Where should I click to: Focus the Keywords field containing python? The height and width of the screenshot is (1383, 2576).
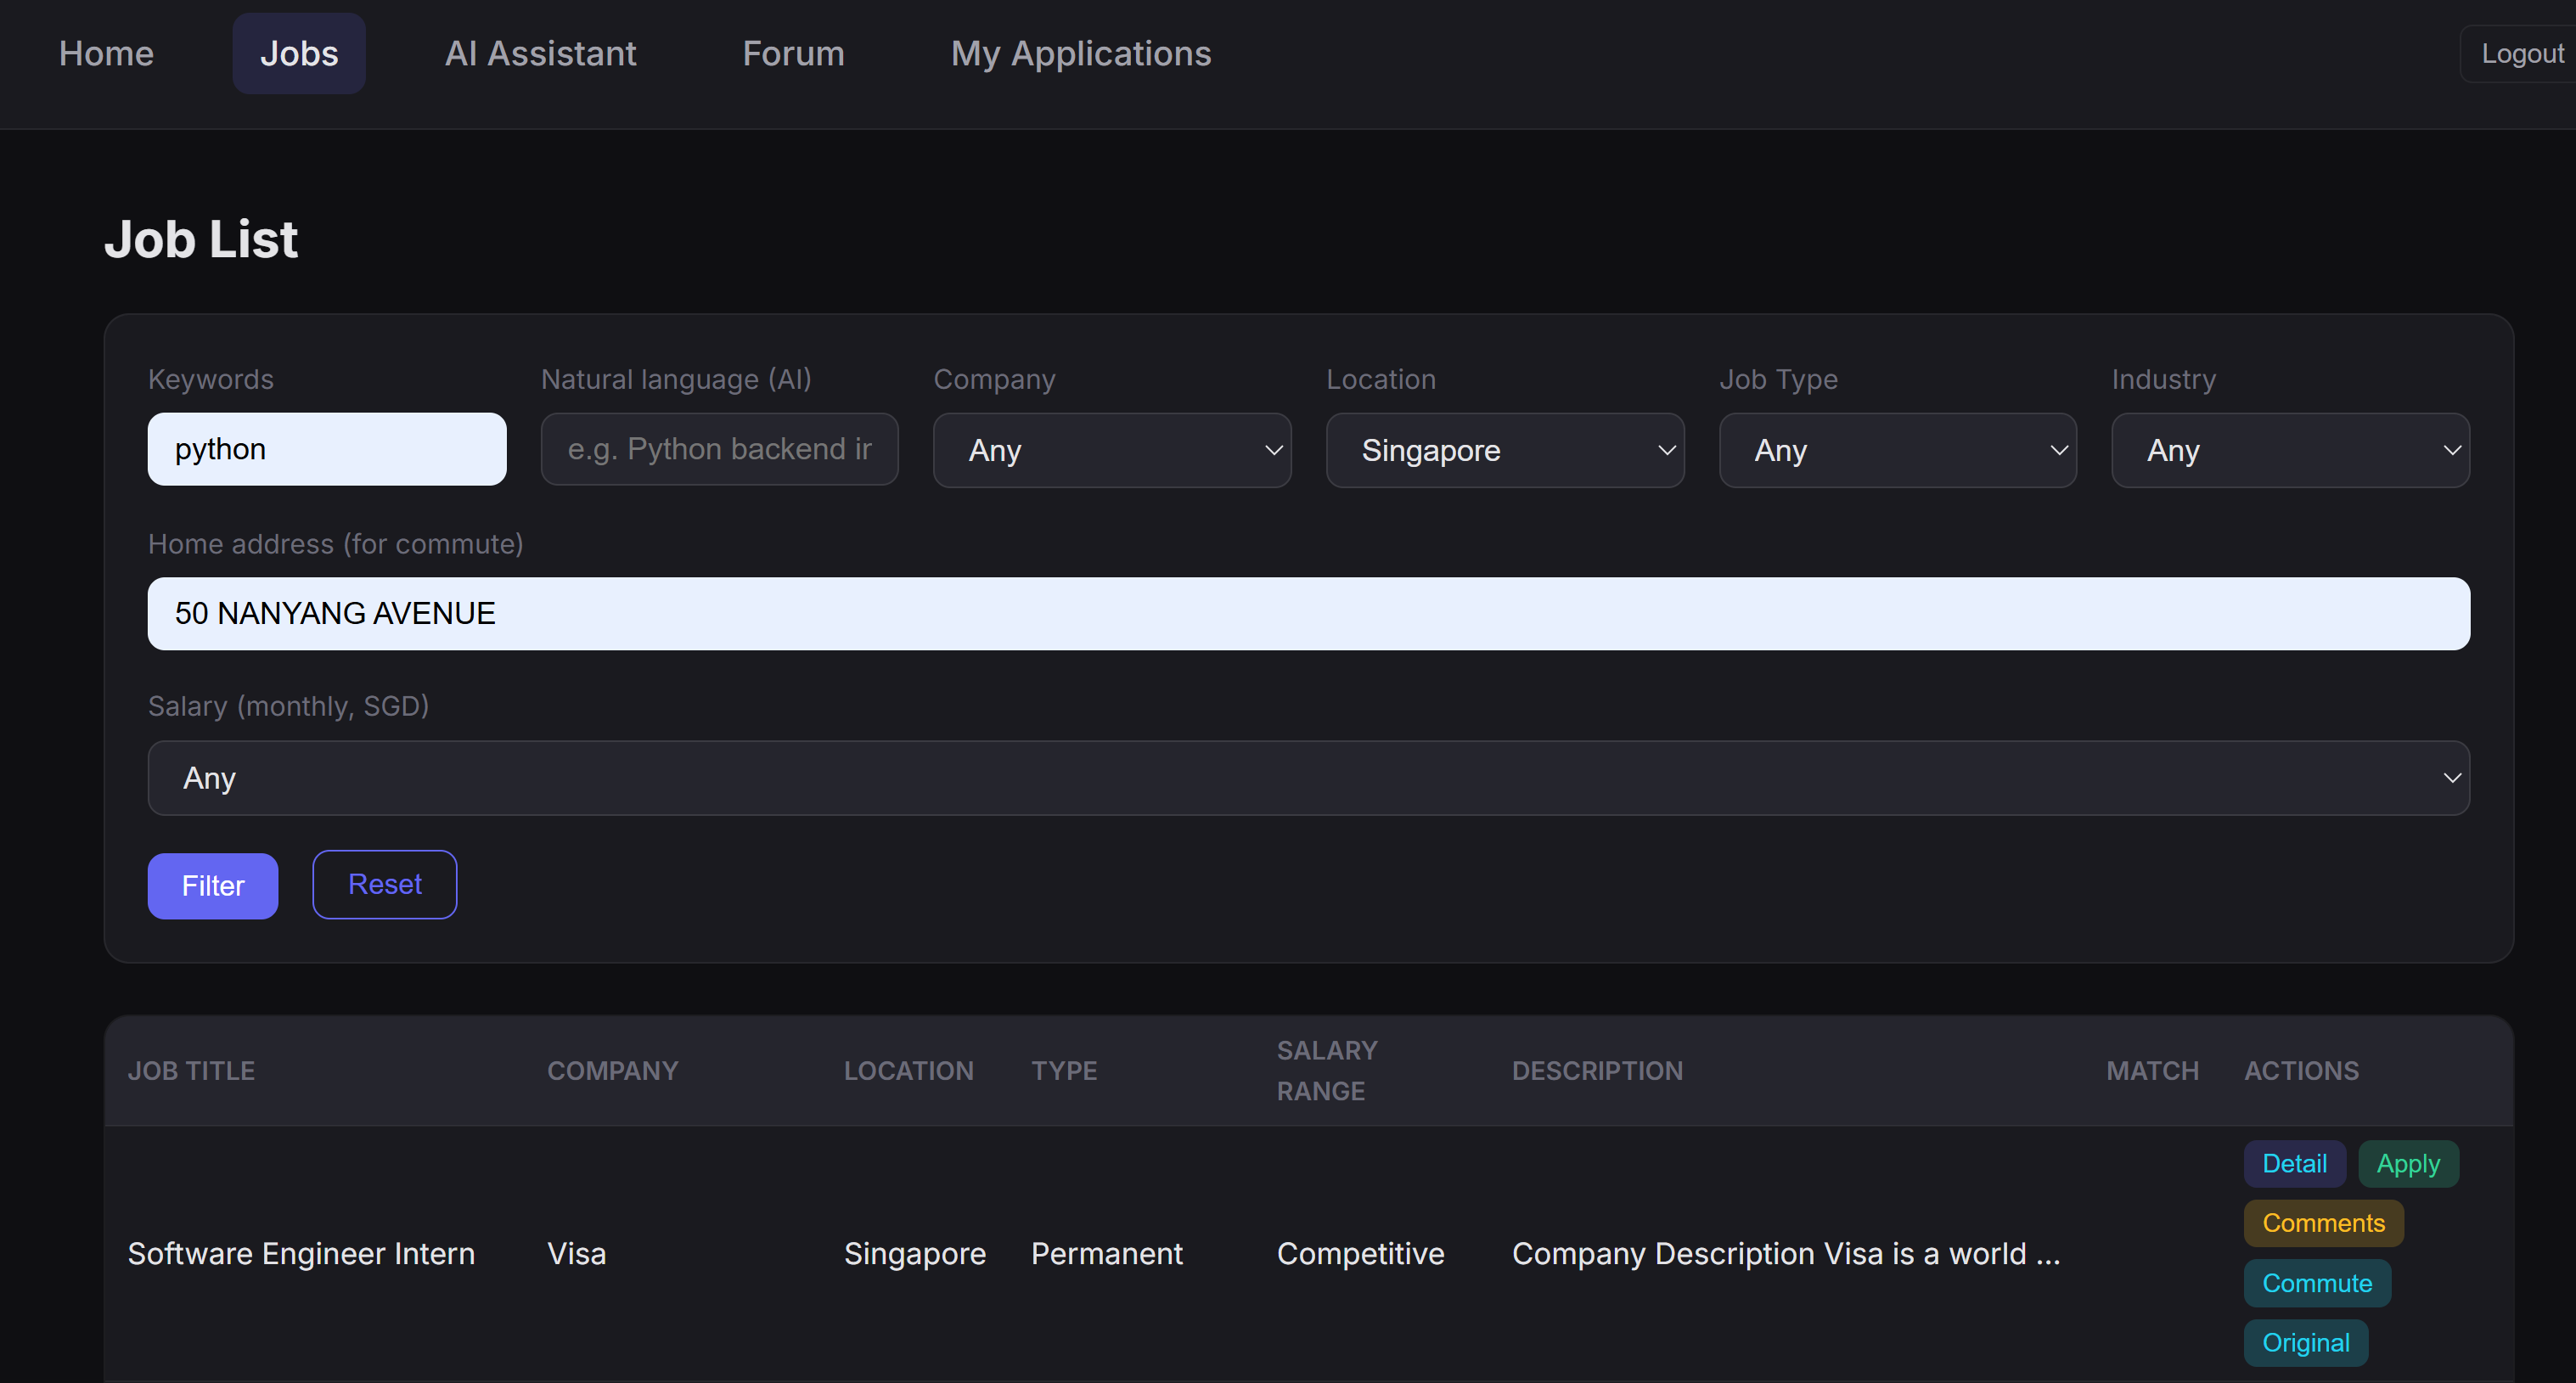(x=326, y=449)
